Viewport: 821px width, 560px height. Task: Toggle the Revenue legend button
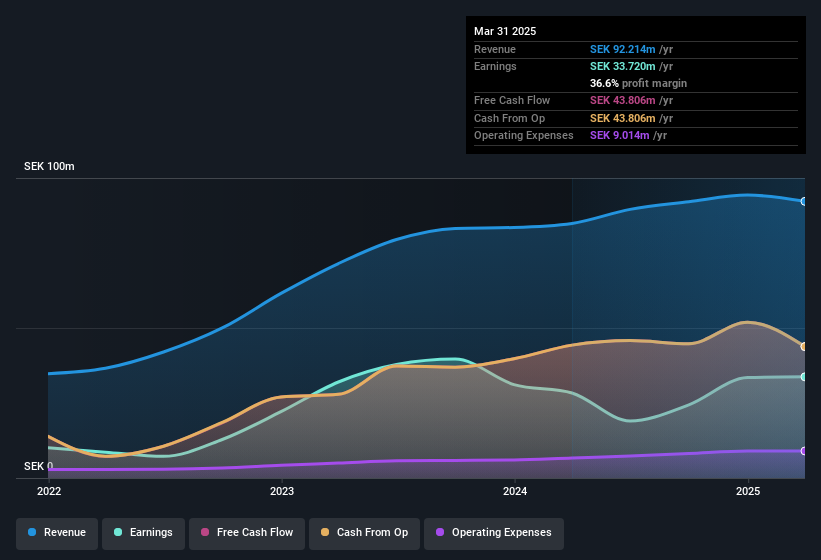pyautogui.click(x=57, y=533)
